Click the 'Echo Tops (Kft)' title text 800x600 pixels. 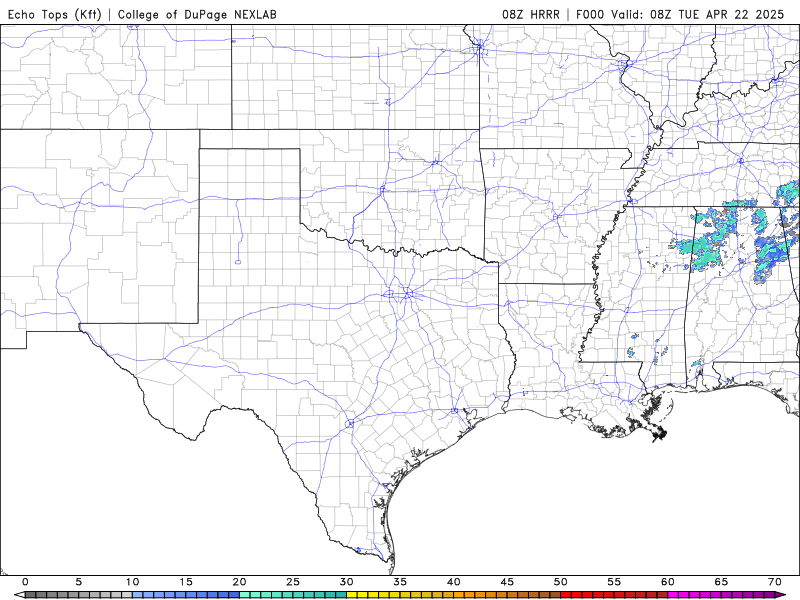coord(55,14)
